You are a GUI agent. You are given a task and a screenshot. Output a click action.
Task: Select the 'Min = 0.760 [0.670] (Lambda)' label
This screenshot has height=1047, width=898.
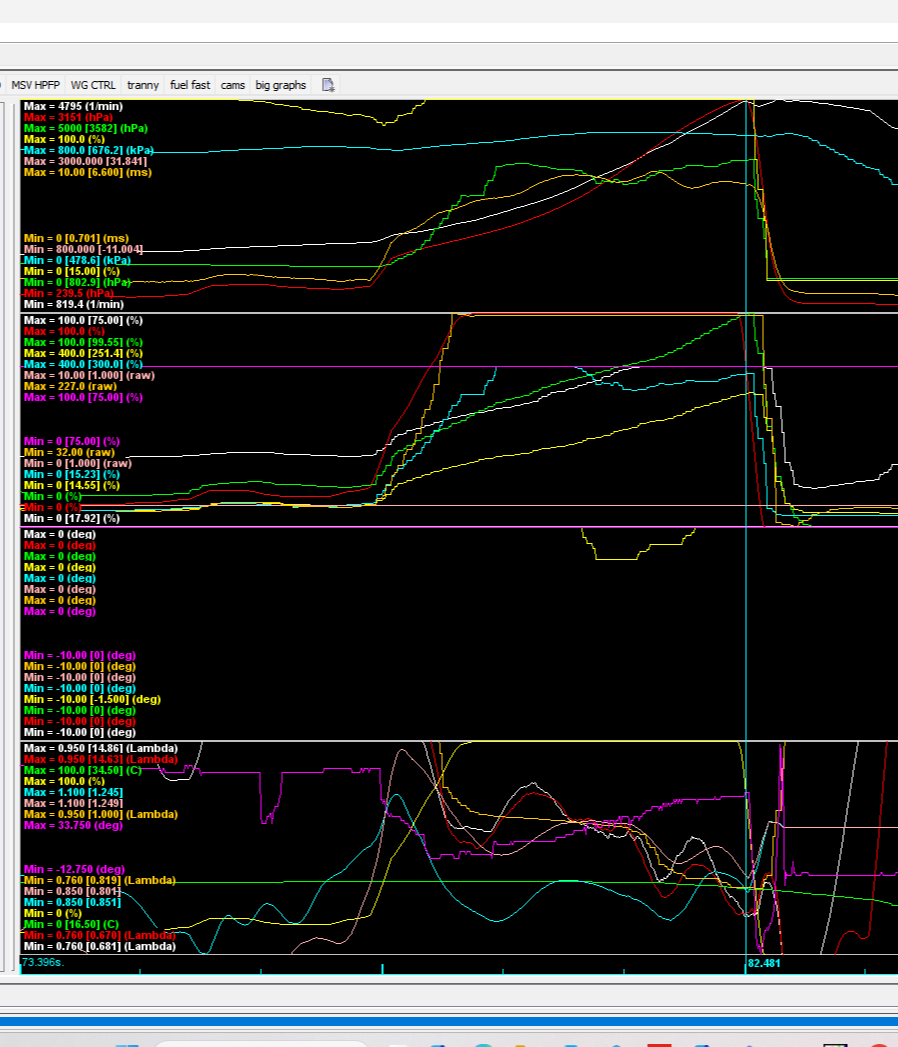tap(99, 935)
